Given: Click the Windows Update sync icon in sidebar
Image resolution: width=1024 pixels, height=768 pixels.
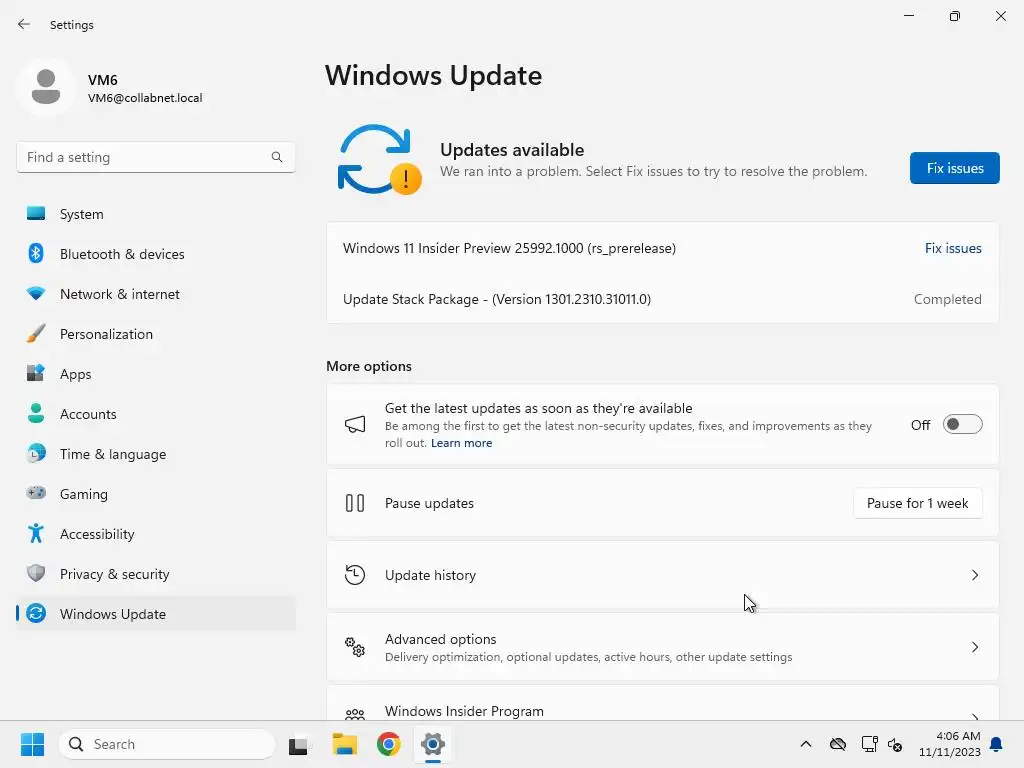Looking at the screenshot, I should 36,613.
